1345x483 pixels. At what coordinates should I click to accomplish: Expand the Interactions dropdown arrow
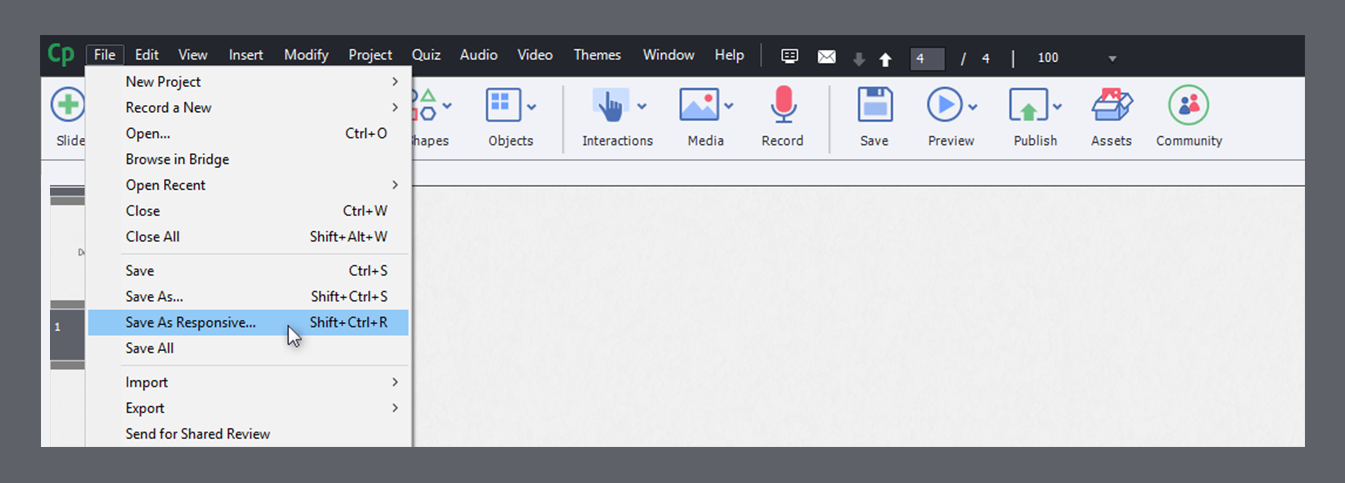(x=641, y=107)
